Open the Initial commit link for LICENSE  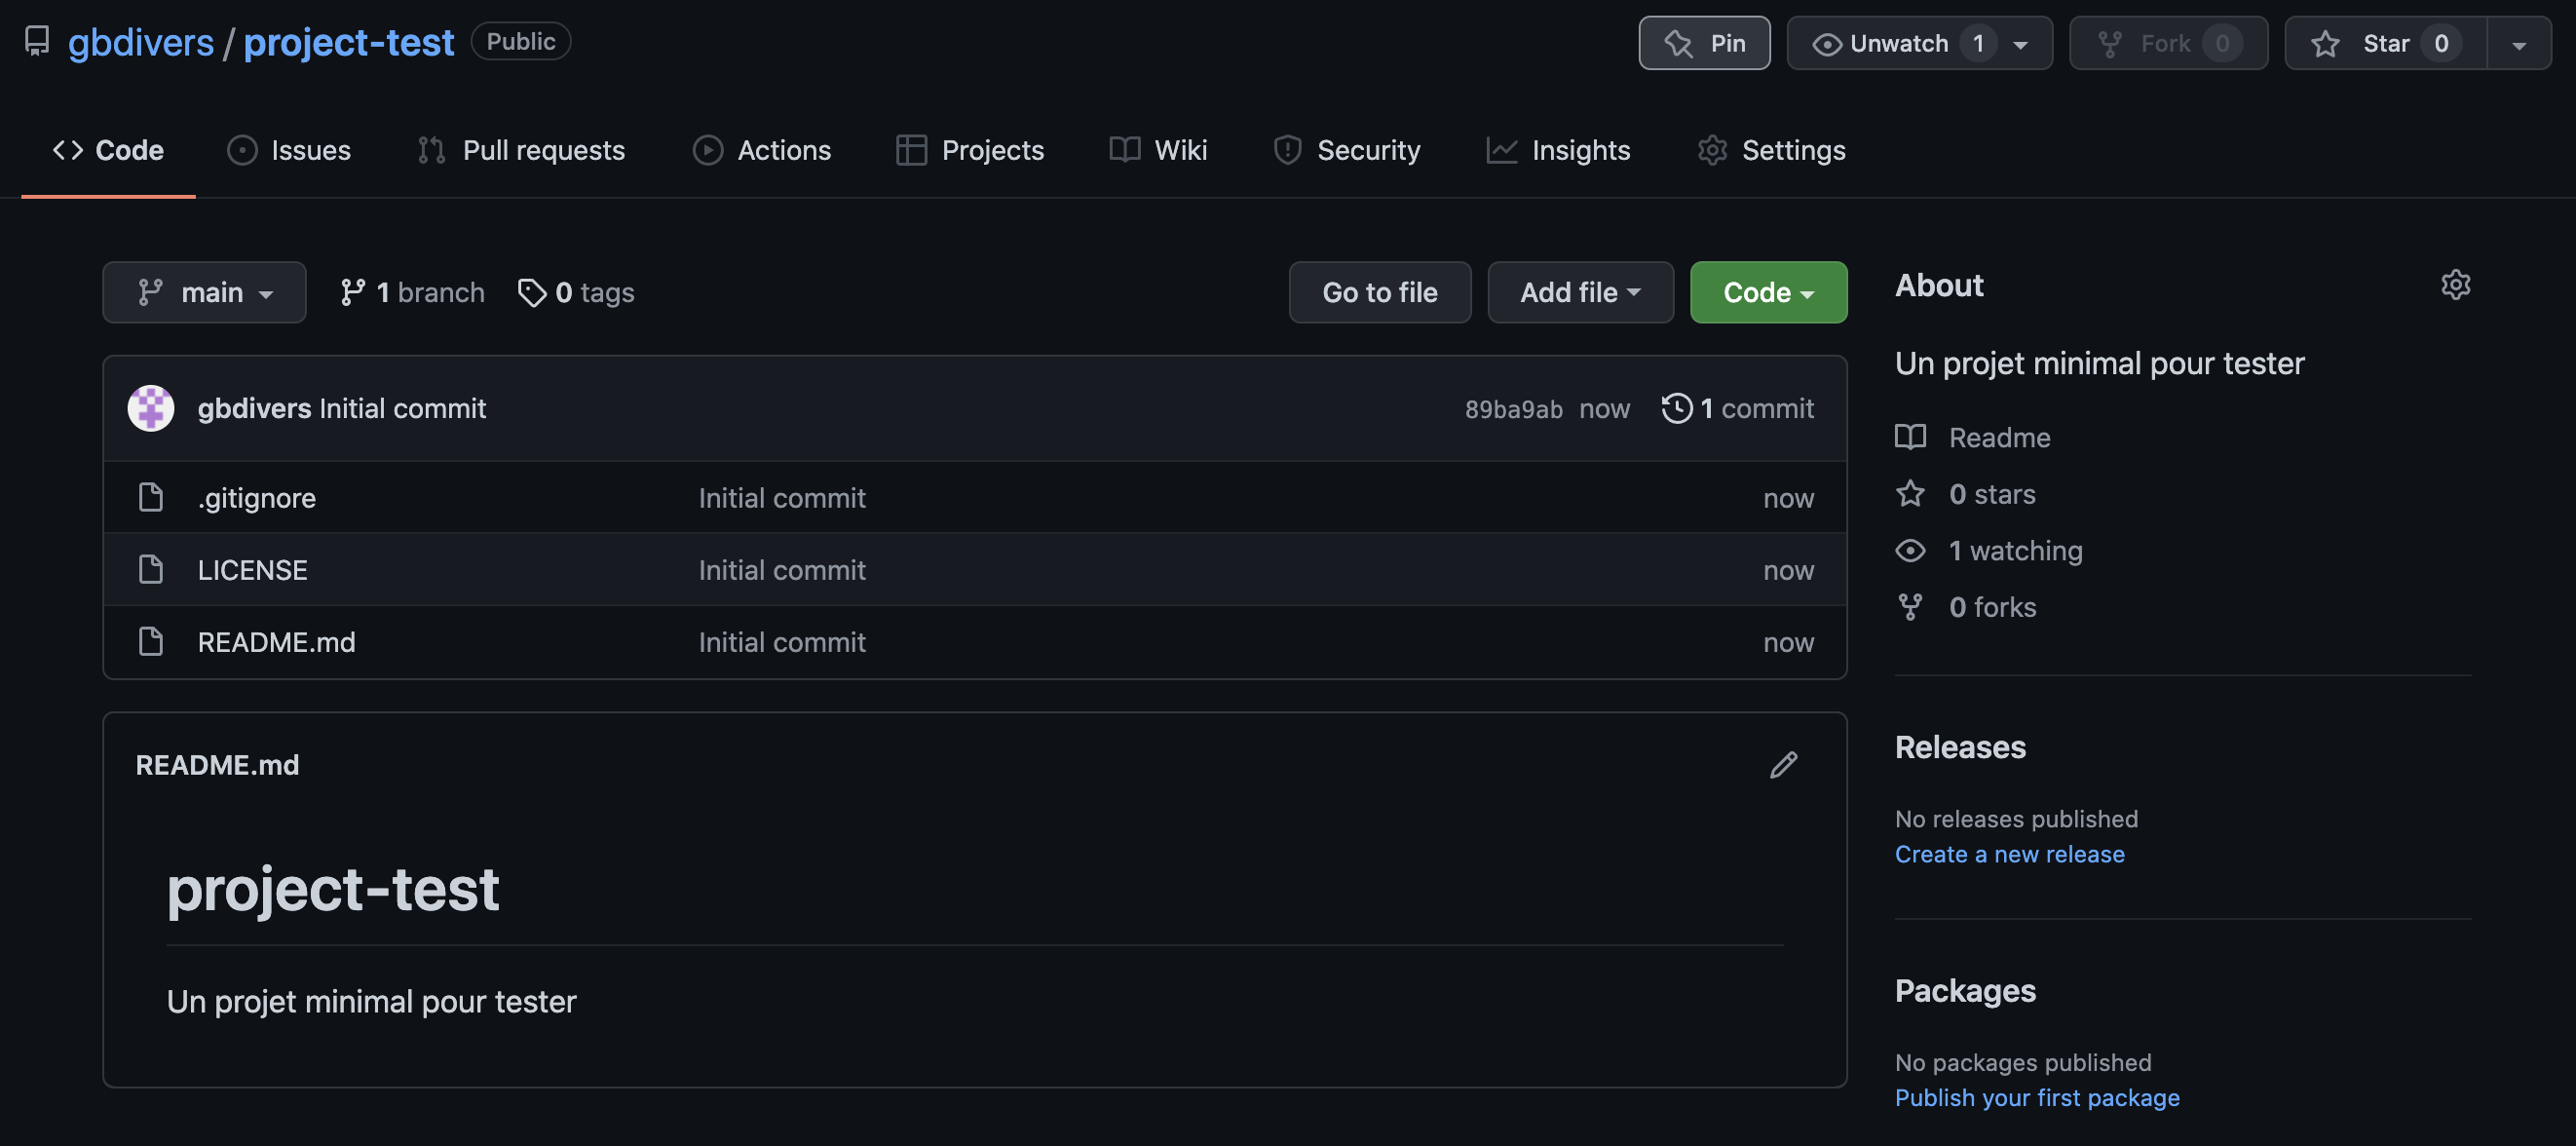pyautogui.click(x=782, y=570)
